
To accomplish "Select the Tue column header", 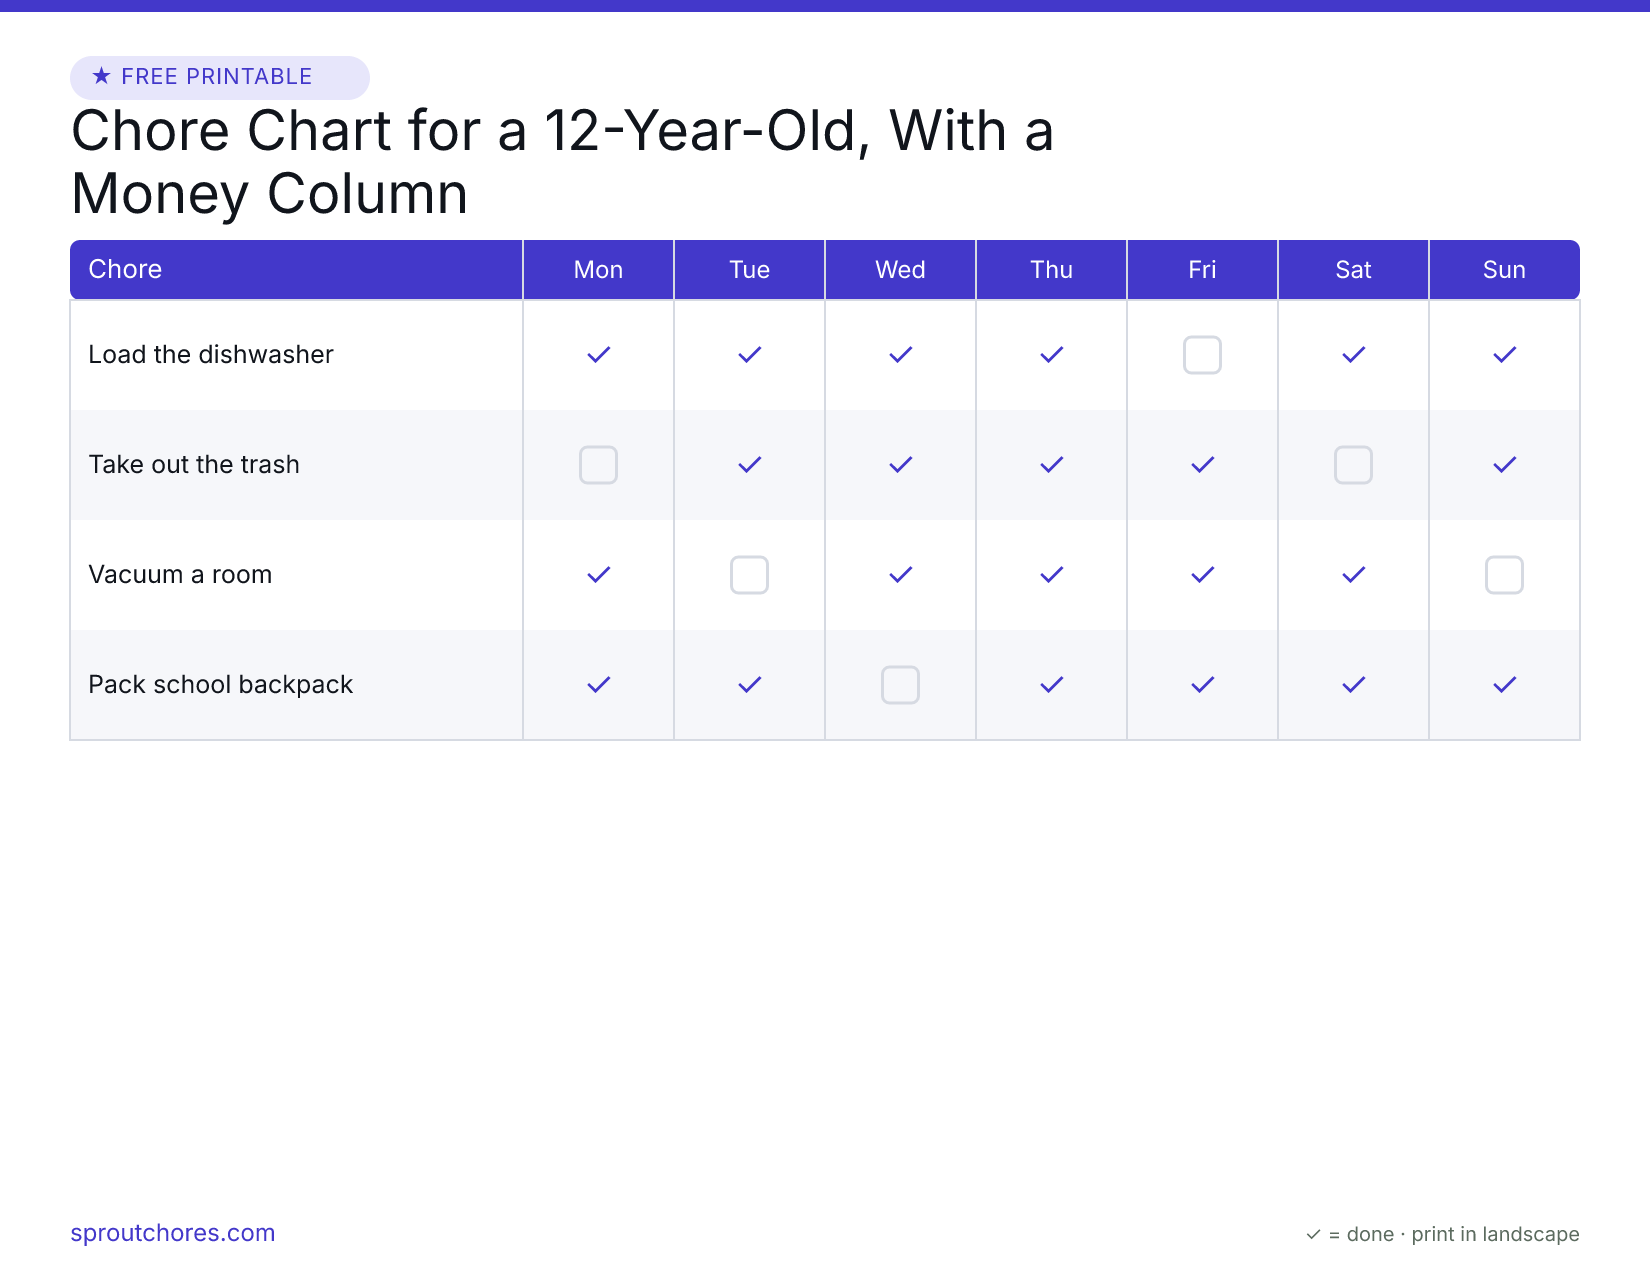I will click(x=749, y=269).
